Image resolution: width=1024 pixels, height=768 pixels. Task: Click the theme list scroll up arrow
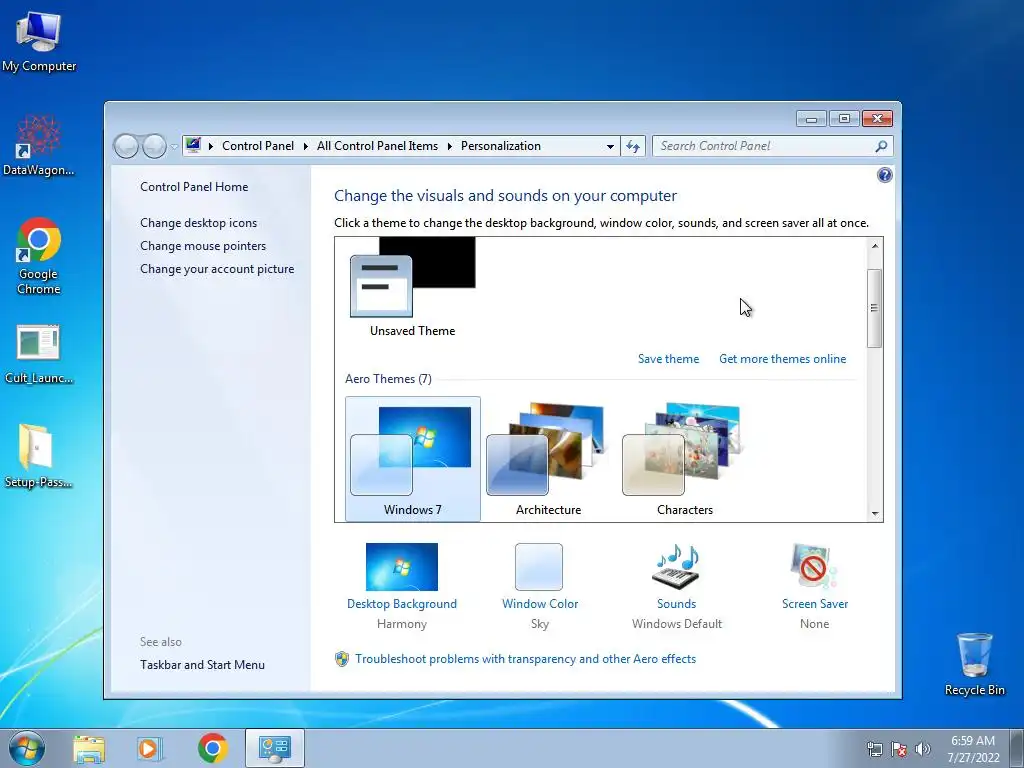click(x=875, y=246)
